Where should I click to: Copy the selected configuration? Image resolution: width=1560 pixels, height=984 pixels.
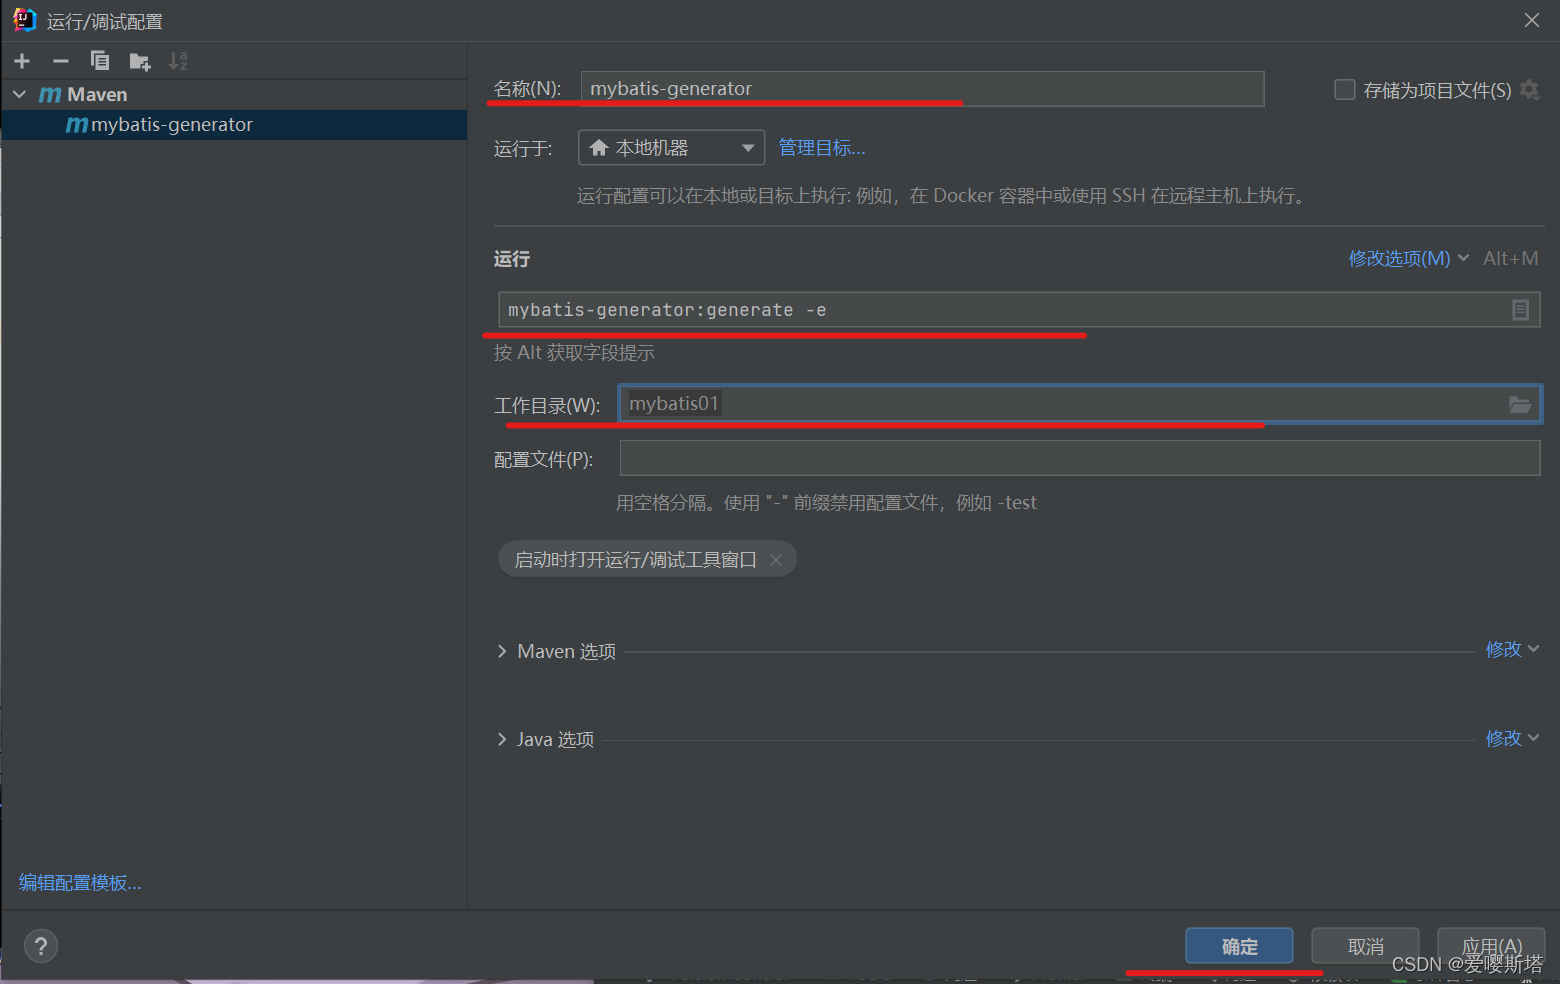(x=100, y=61)
